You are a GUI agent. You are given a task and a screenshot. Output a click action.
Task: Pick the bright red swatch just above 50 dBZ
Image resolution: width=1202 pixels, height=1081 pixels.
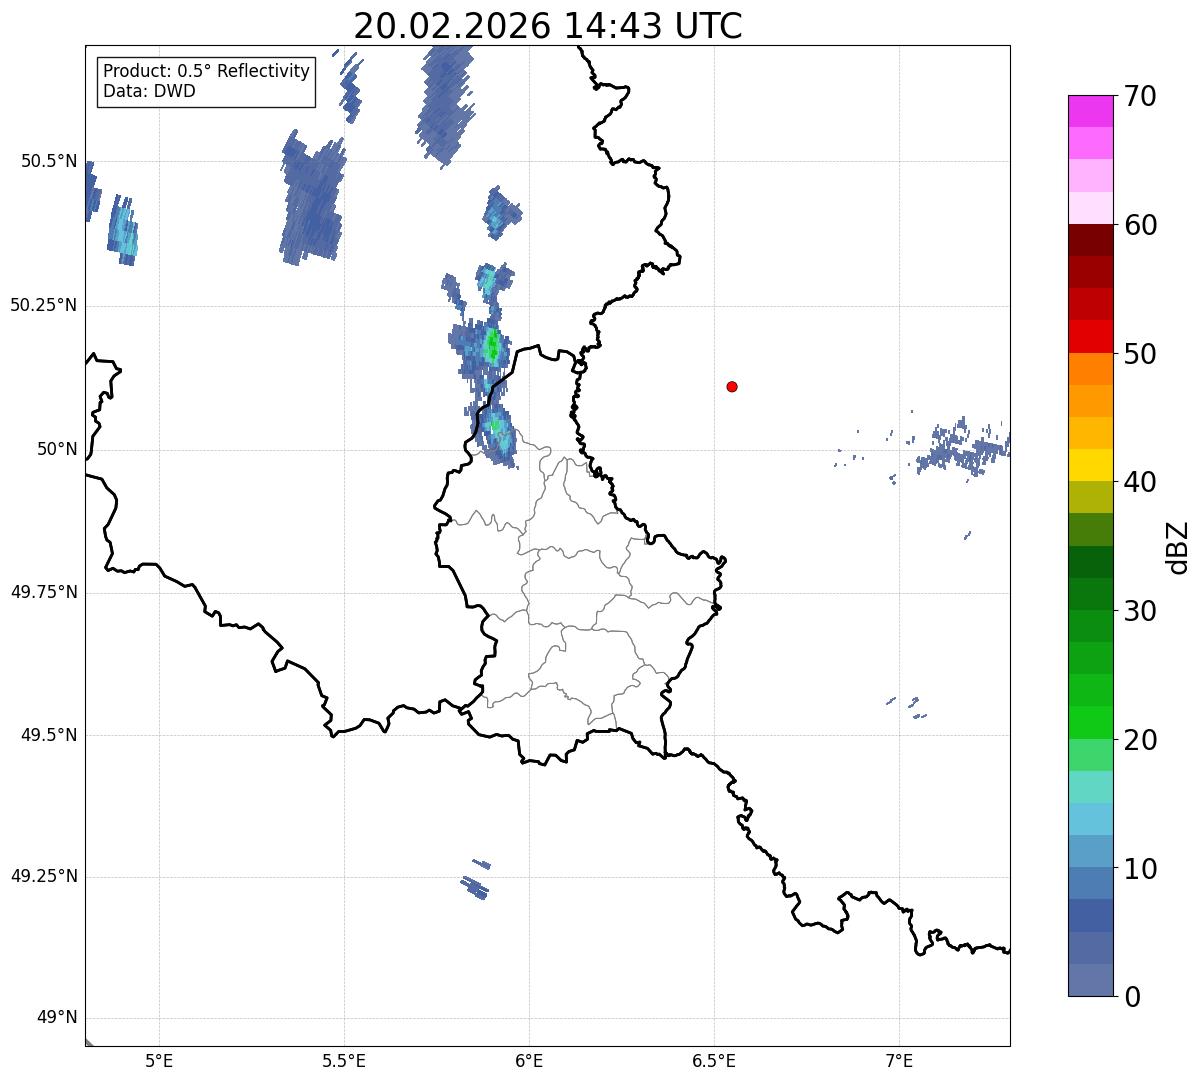(1091, 337)
